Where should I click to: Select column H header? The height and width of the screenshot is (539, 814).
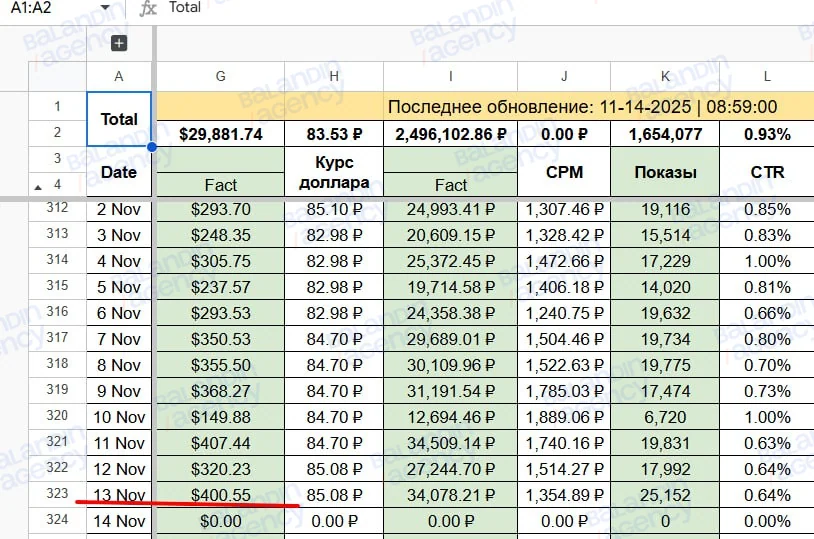click(334, 76)
